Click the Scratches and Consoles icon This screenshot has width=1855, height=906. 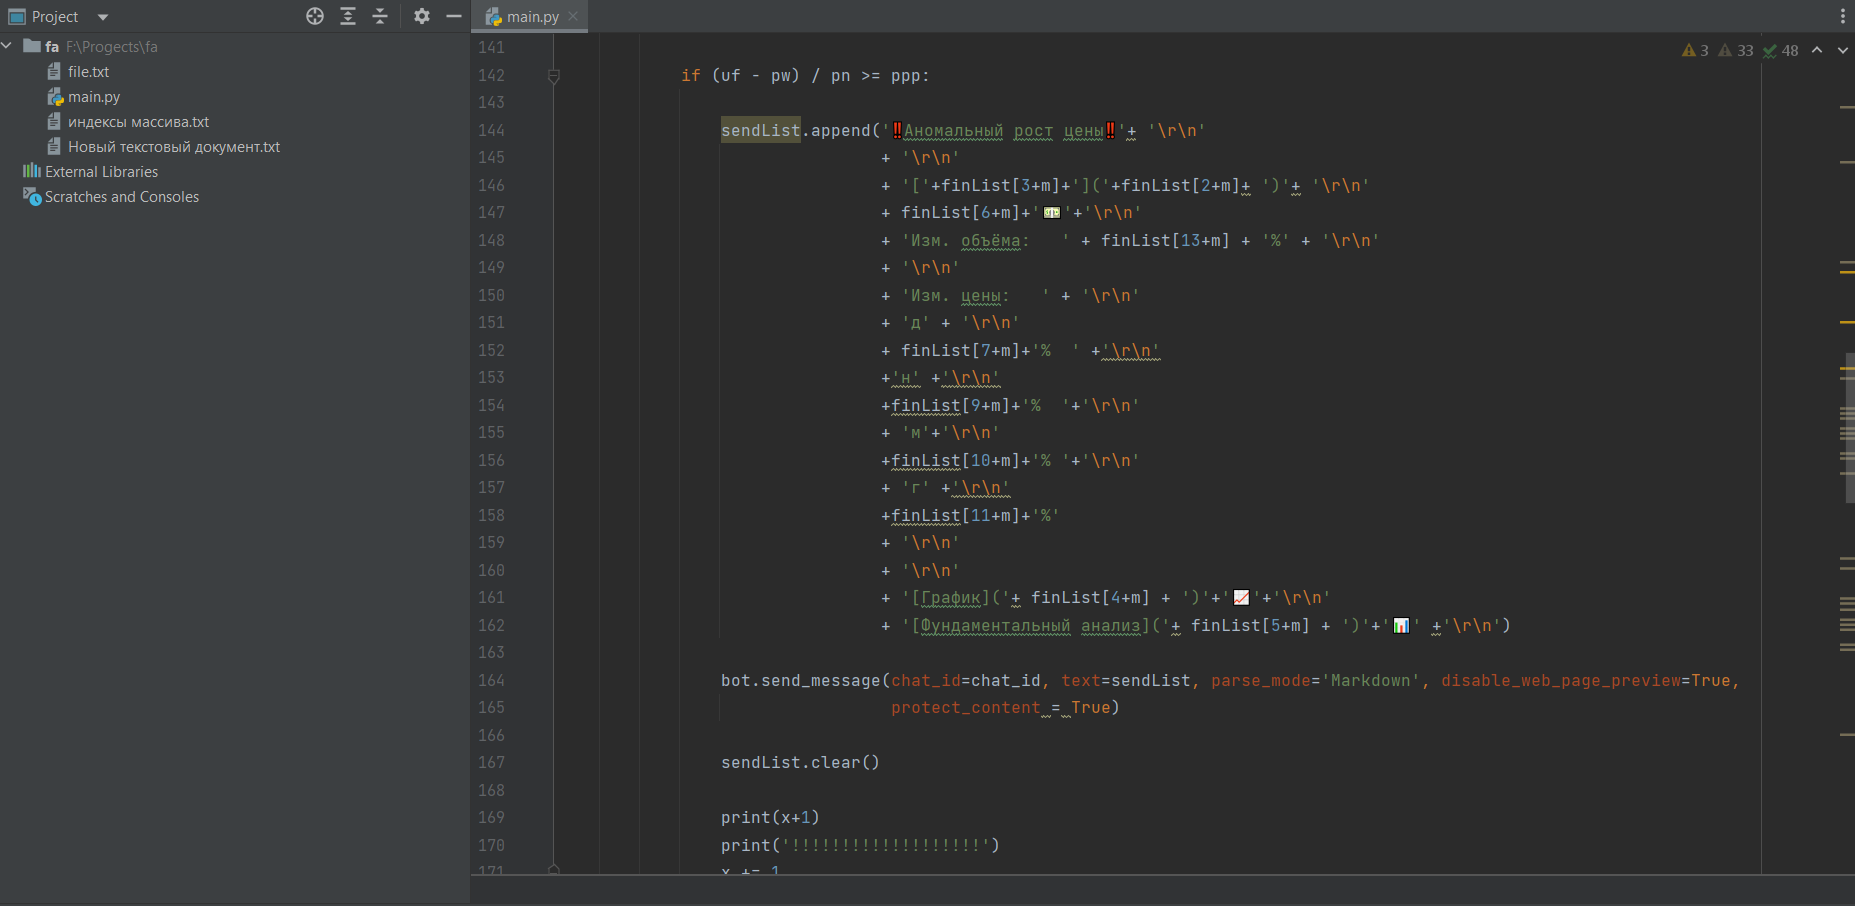tap(32, 197)
